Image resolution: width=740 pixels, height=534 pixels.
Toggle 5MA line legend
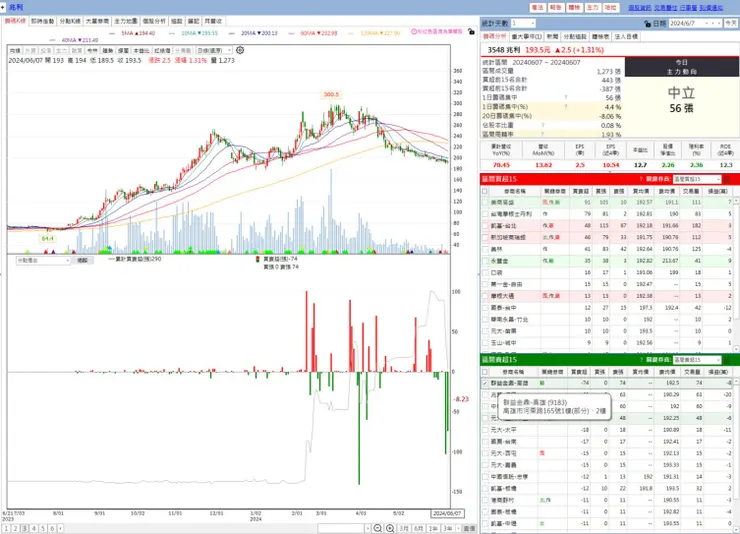[x=132, y=33]
